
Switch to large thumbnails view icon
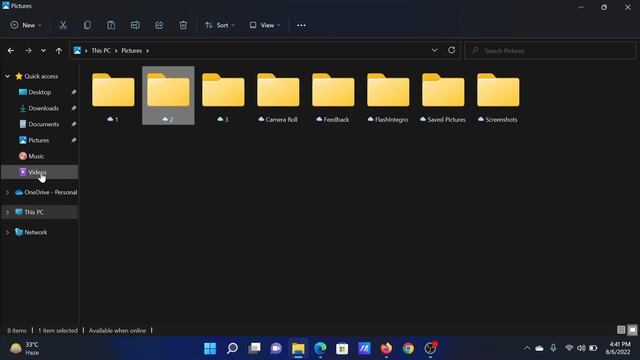pyautogui.click(x=632, y=330)
